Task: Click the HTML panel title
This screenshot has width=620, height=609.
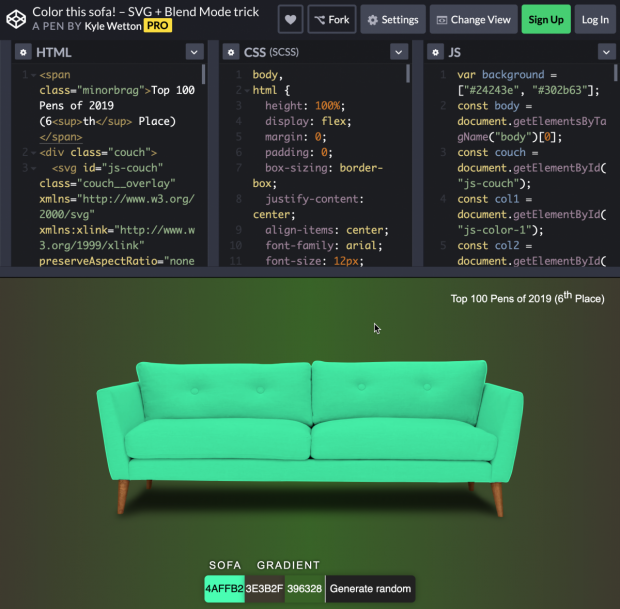Action: click(54, 52)
